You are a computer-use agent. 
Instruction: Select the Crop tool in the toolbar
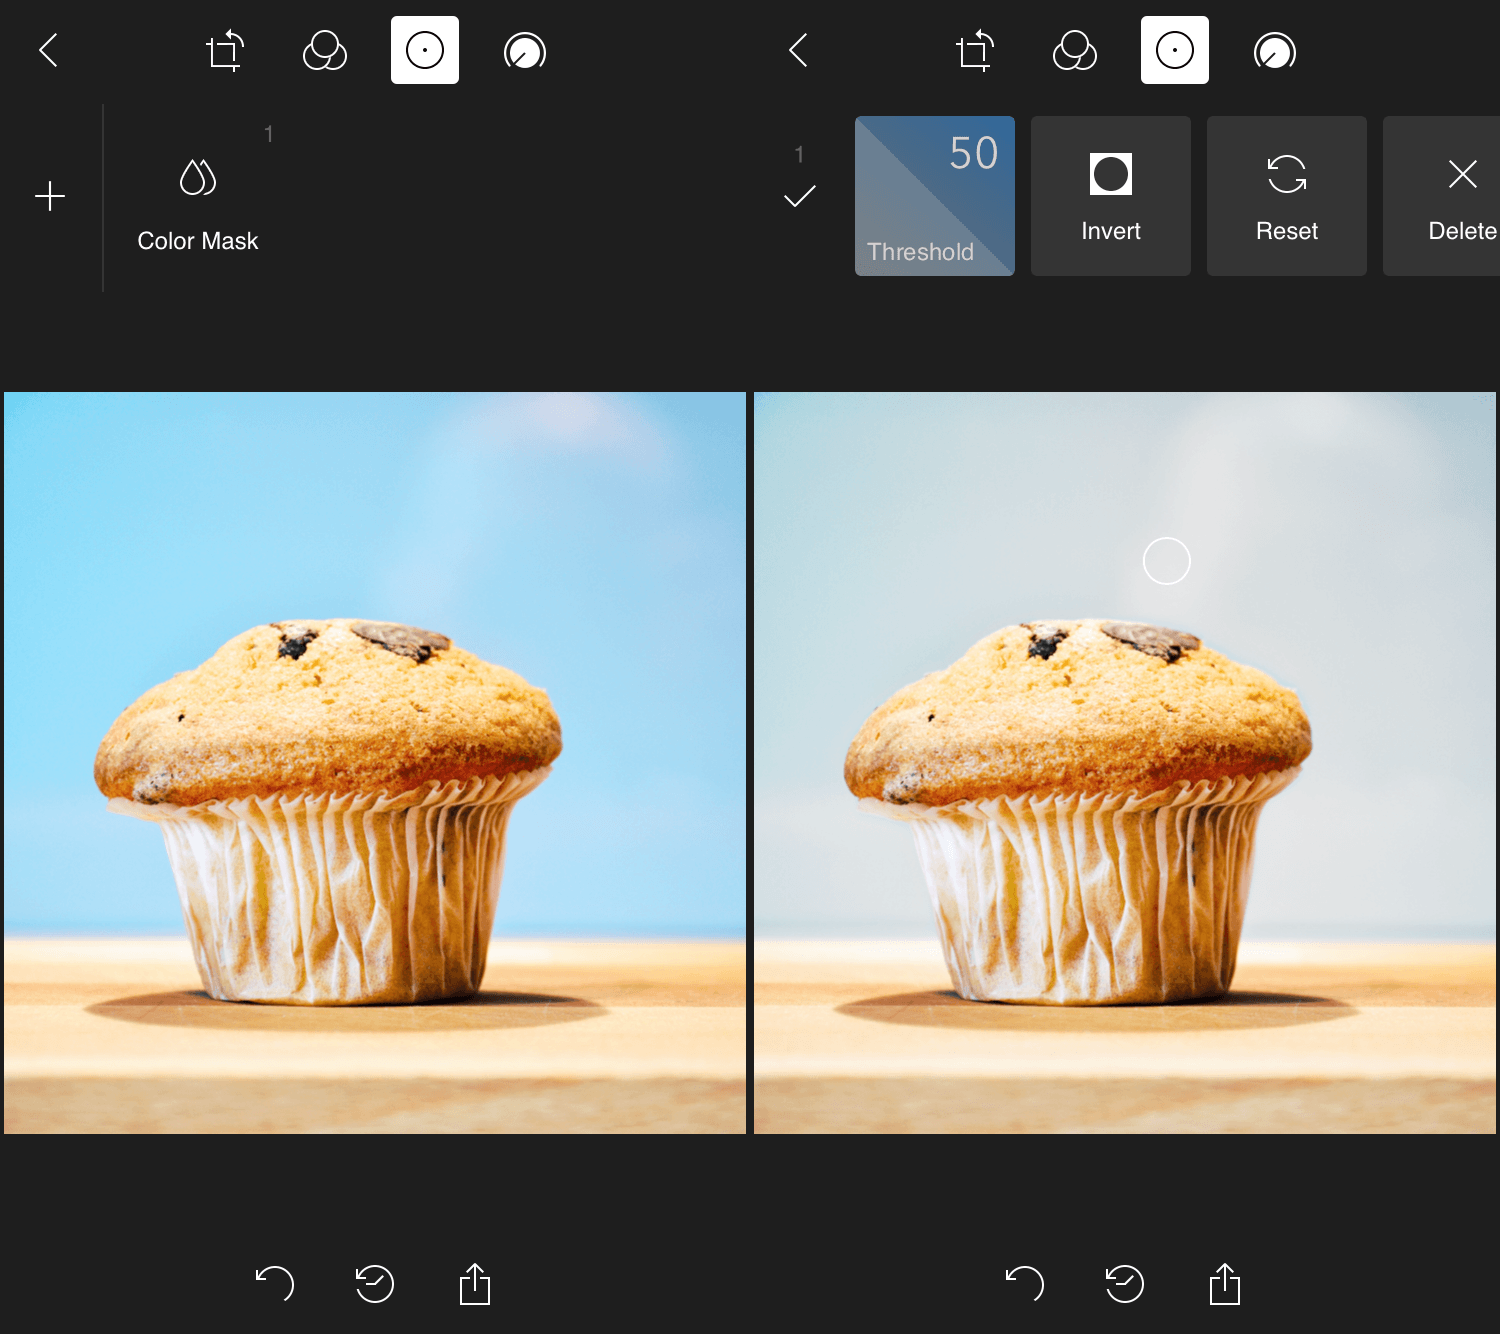click(224, 51)
